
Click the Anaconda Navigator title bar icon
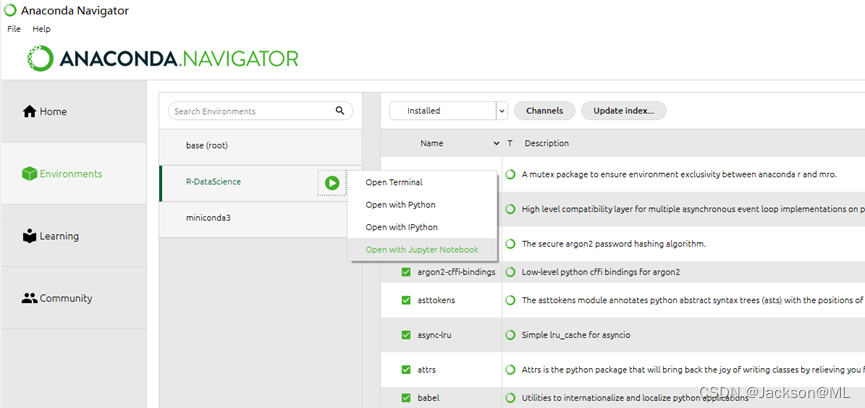click(x=10, y=10)
